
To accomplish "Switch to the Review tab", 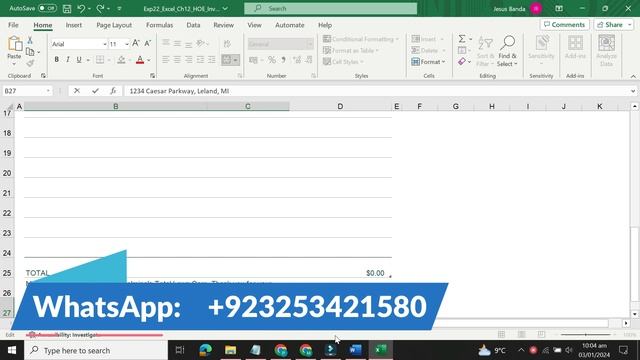I will [223, 25].
